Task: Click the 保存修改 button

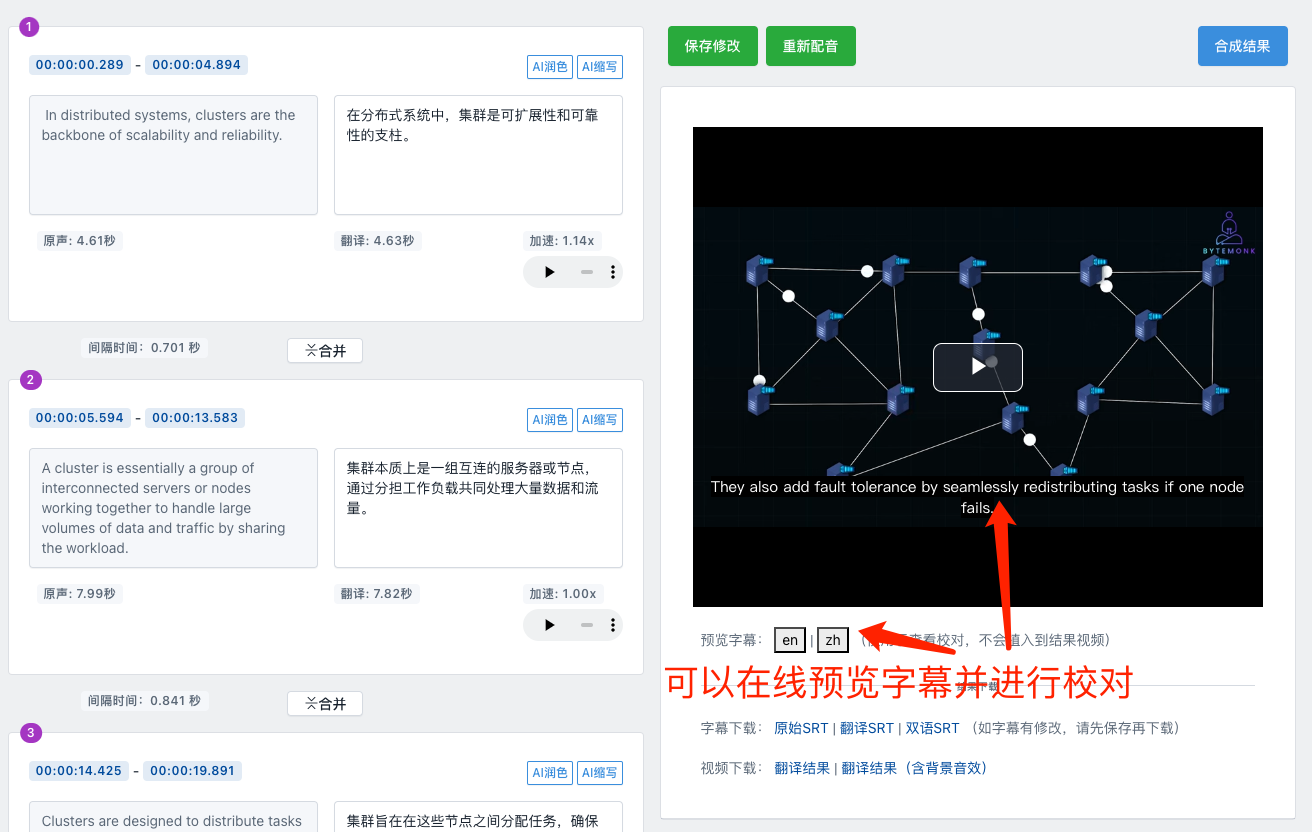Action: [x=713, y=46]
